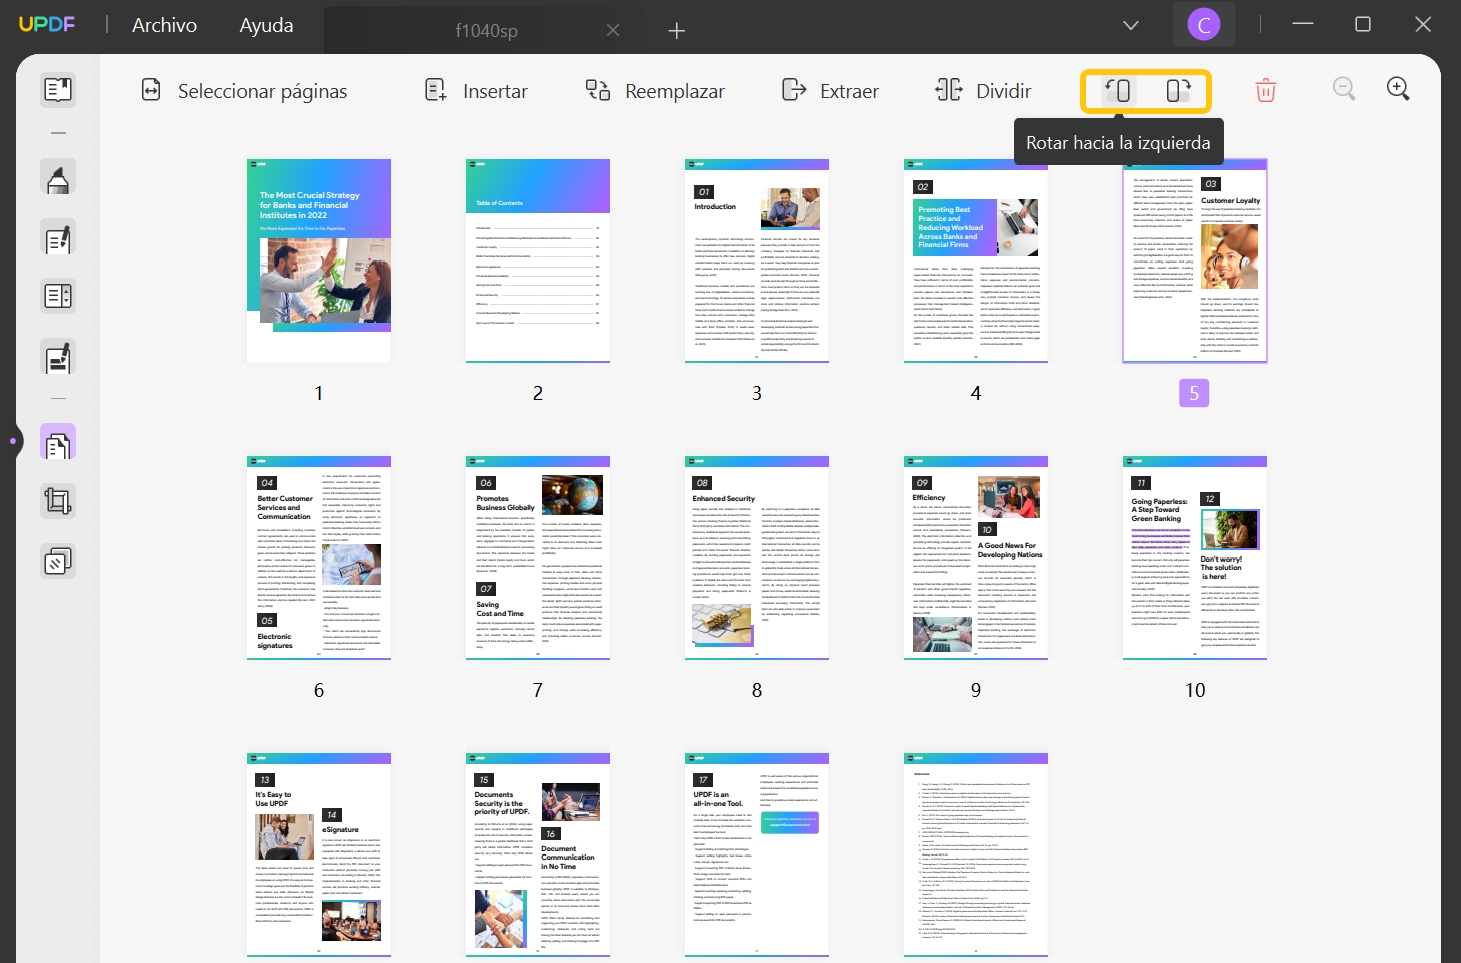
Task: Select the Organize Pages sidebar icon
Action: click(x=58, y=442)
